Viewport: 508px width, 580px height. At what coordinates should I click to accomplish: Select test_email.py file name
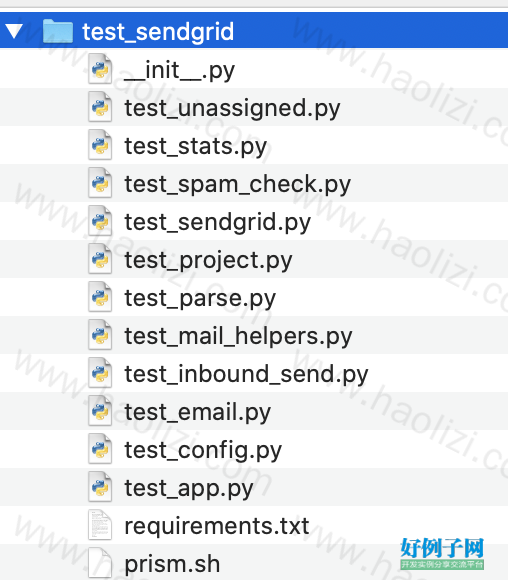197,412
